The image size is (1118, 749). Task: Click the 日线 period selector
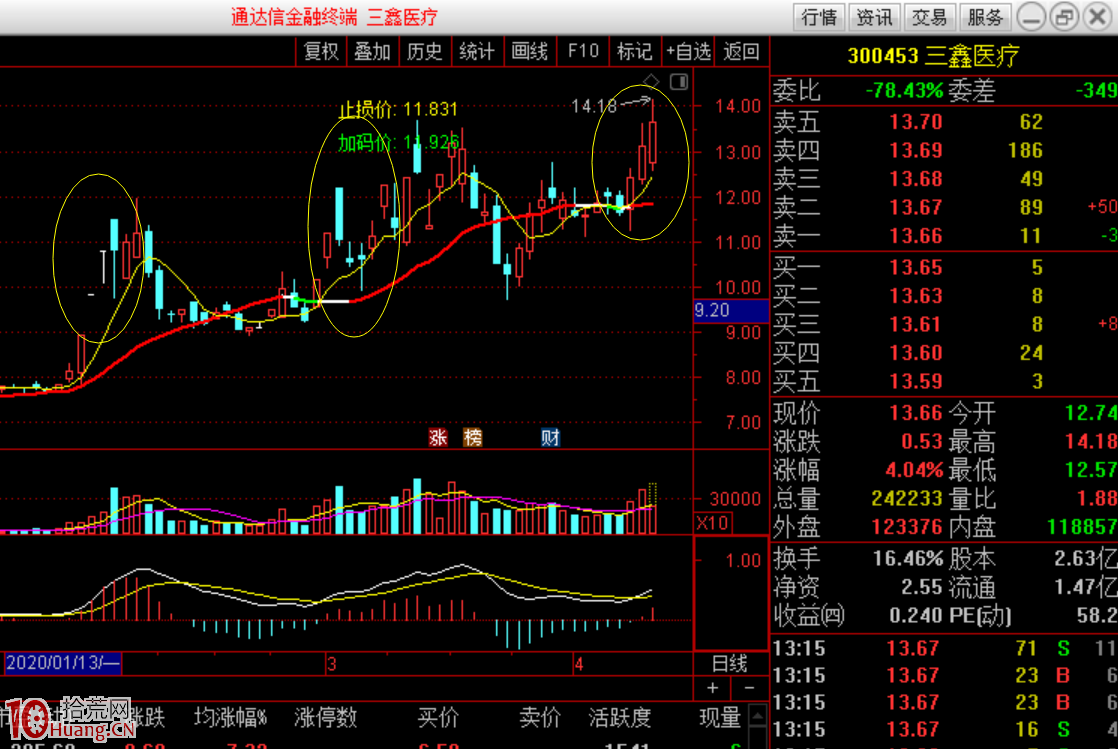point(730,663)
